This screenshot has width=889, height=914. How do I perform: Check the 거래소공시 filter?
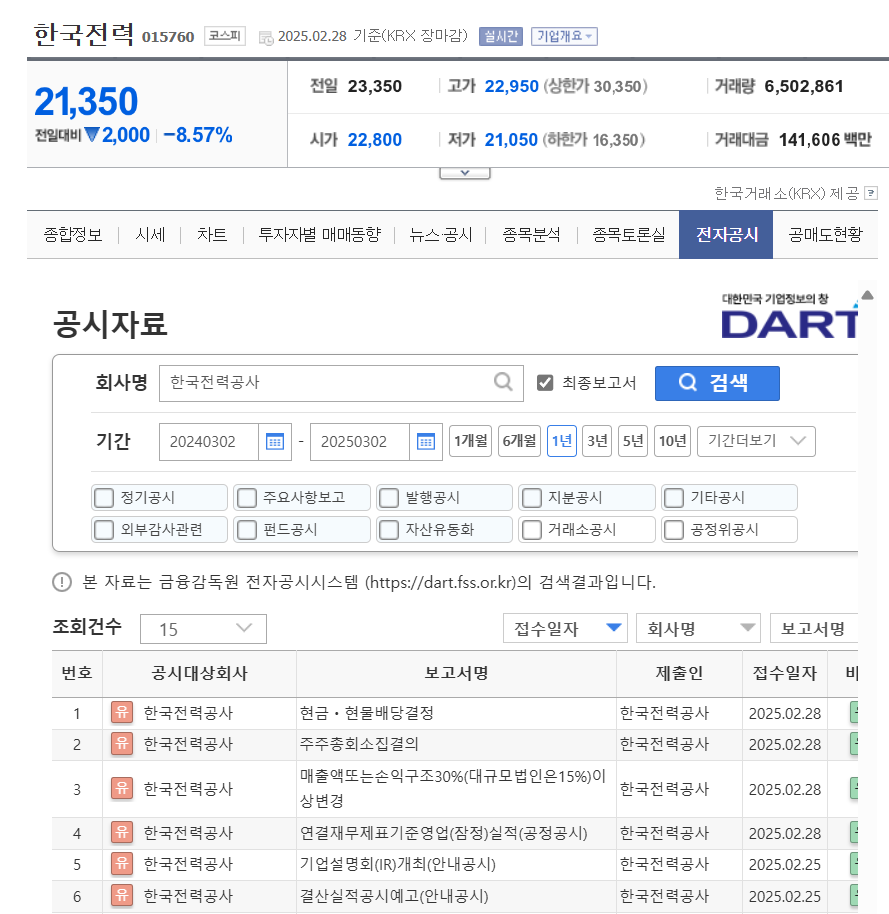point(532,530)
